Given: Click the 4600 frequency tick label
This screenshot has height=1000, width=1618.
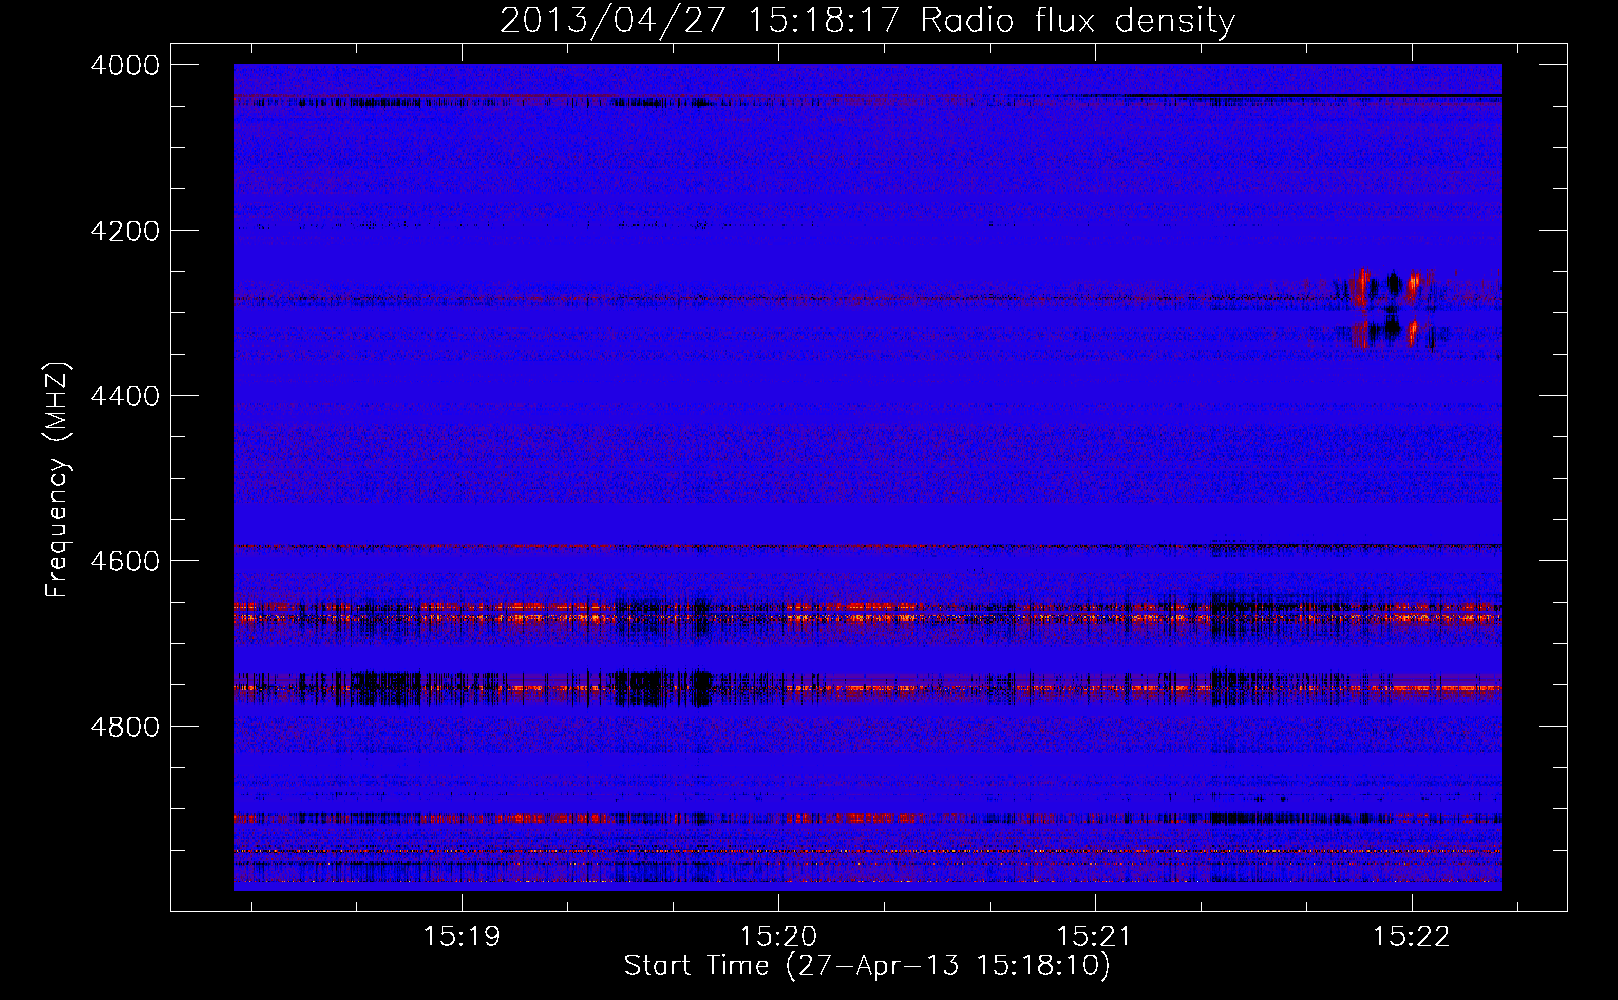Looking at the screenshot, I should tap(125, 561).
